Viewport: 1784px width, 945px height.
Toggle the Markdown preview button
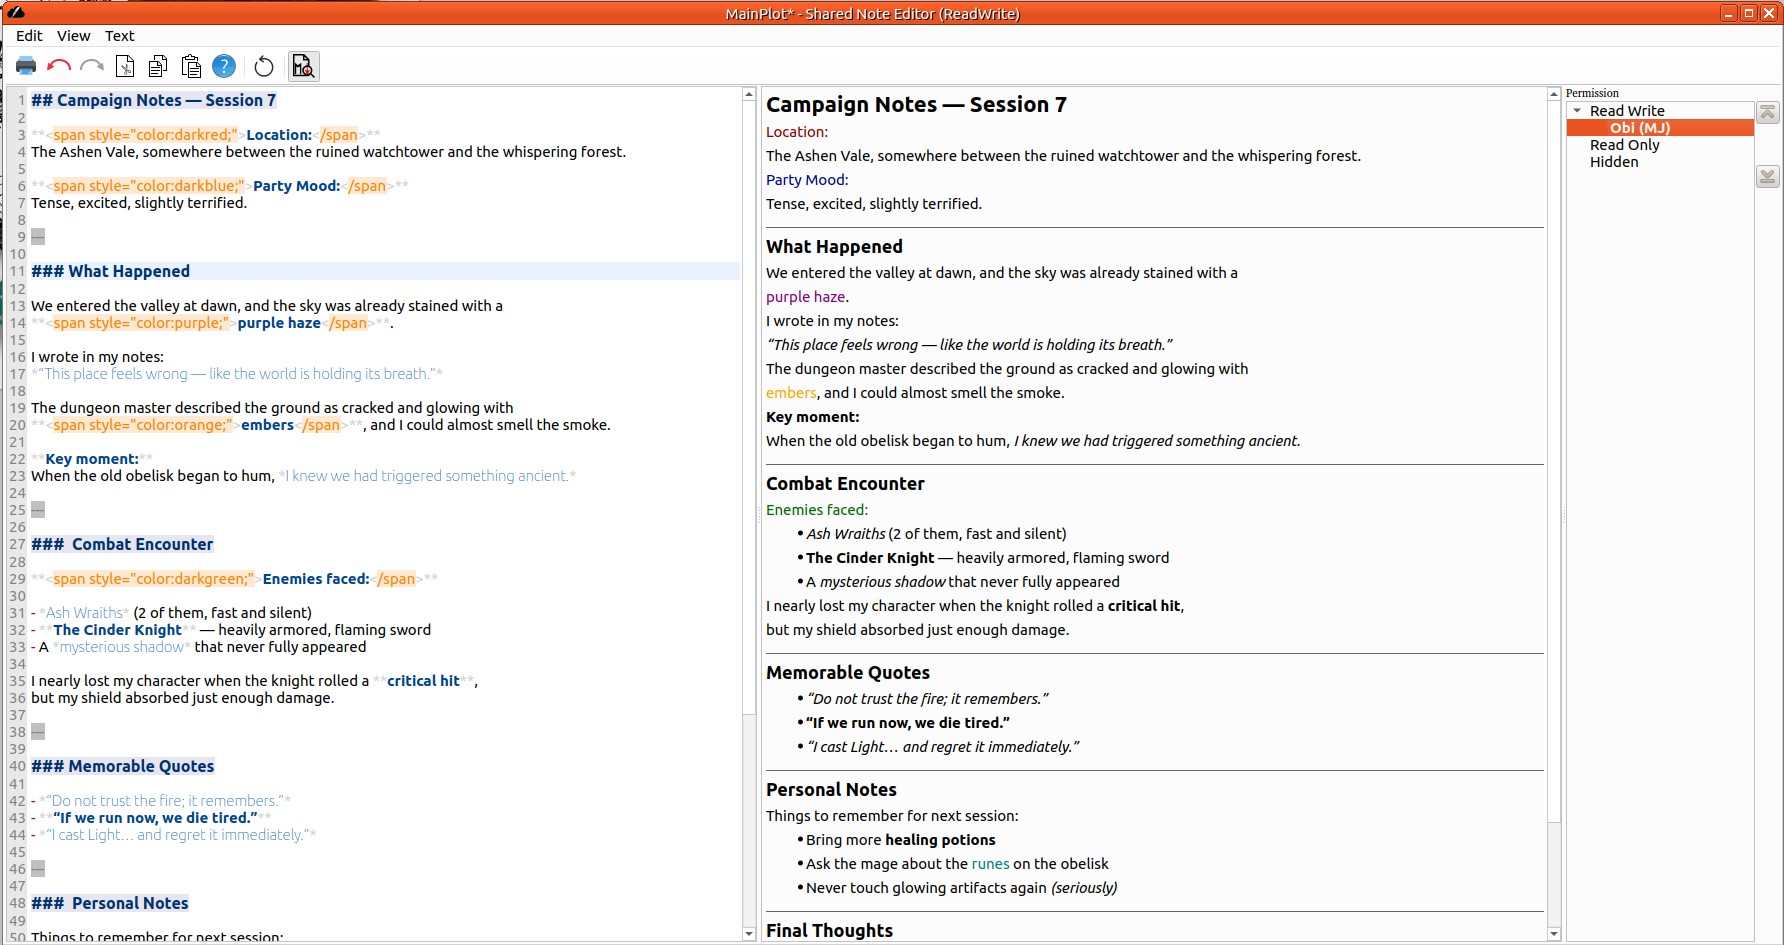[303, 67]
